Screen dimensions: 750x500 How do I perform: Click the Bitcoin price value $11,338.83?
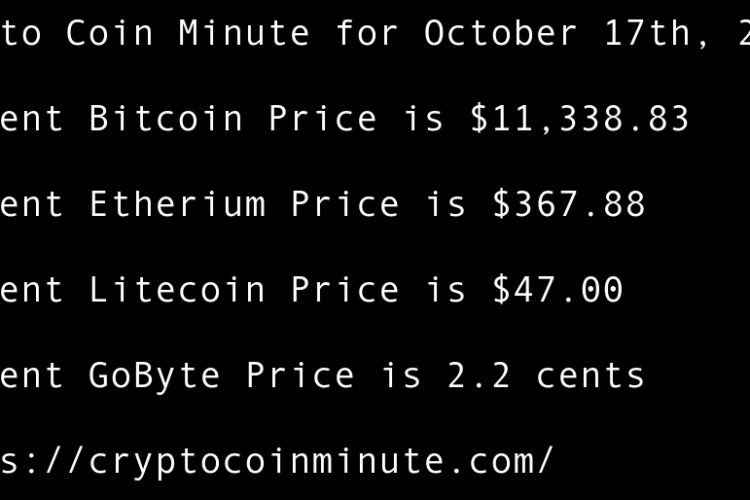coord(580,119)
